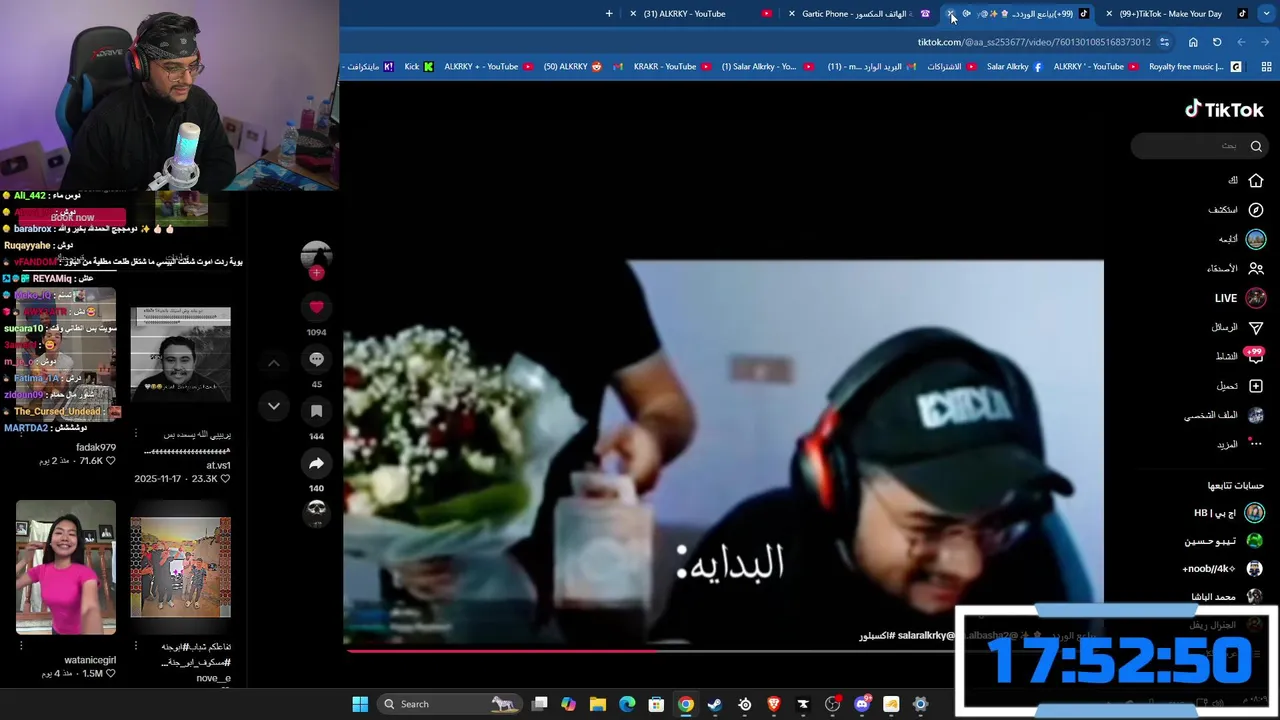Reload the page
Screen dimensions: 1280x720
tap(1217, 42)
